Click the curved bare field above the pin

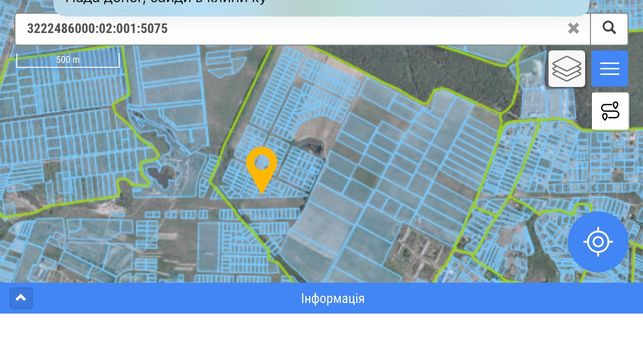316,131
